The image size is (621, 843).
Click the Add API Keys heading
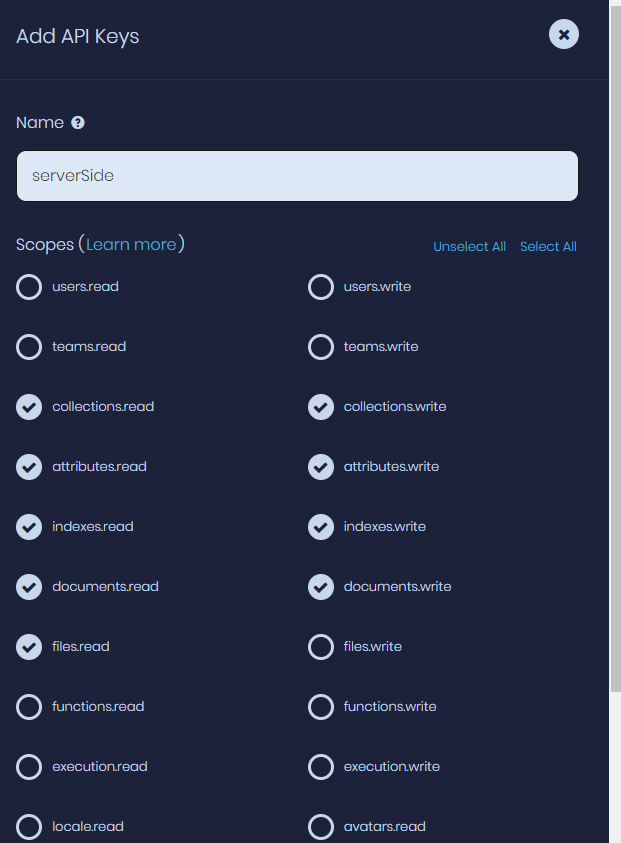tap(77, 36)
